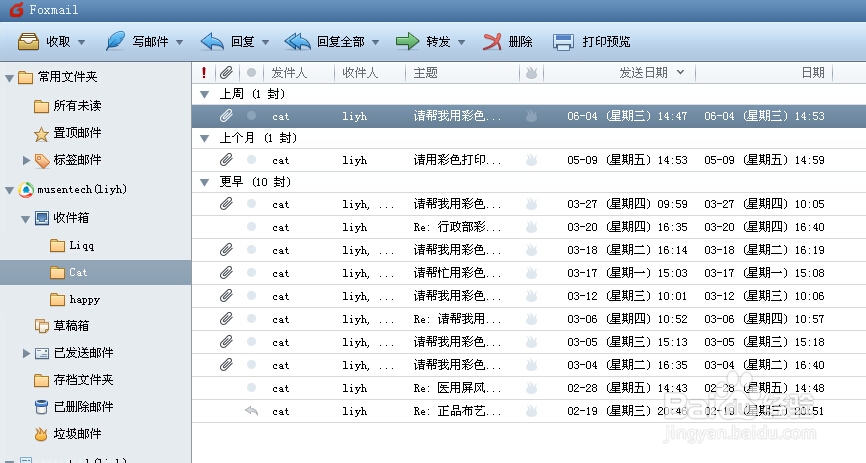Click the 打印预览 printer icon
This screenshot has height=463, width=866.
[x=563, y=41]
